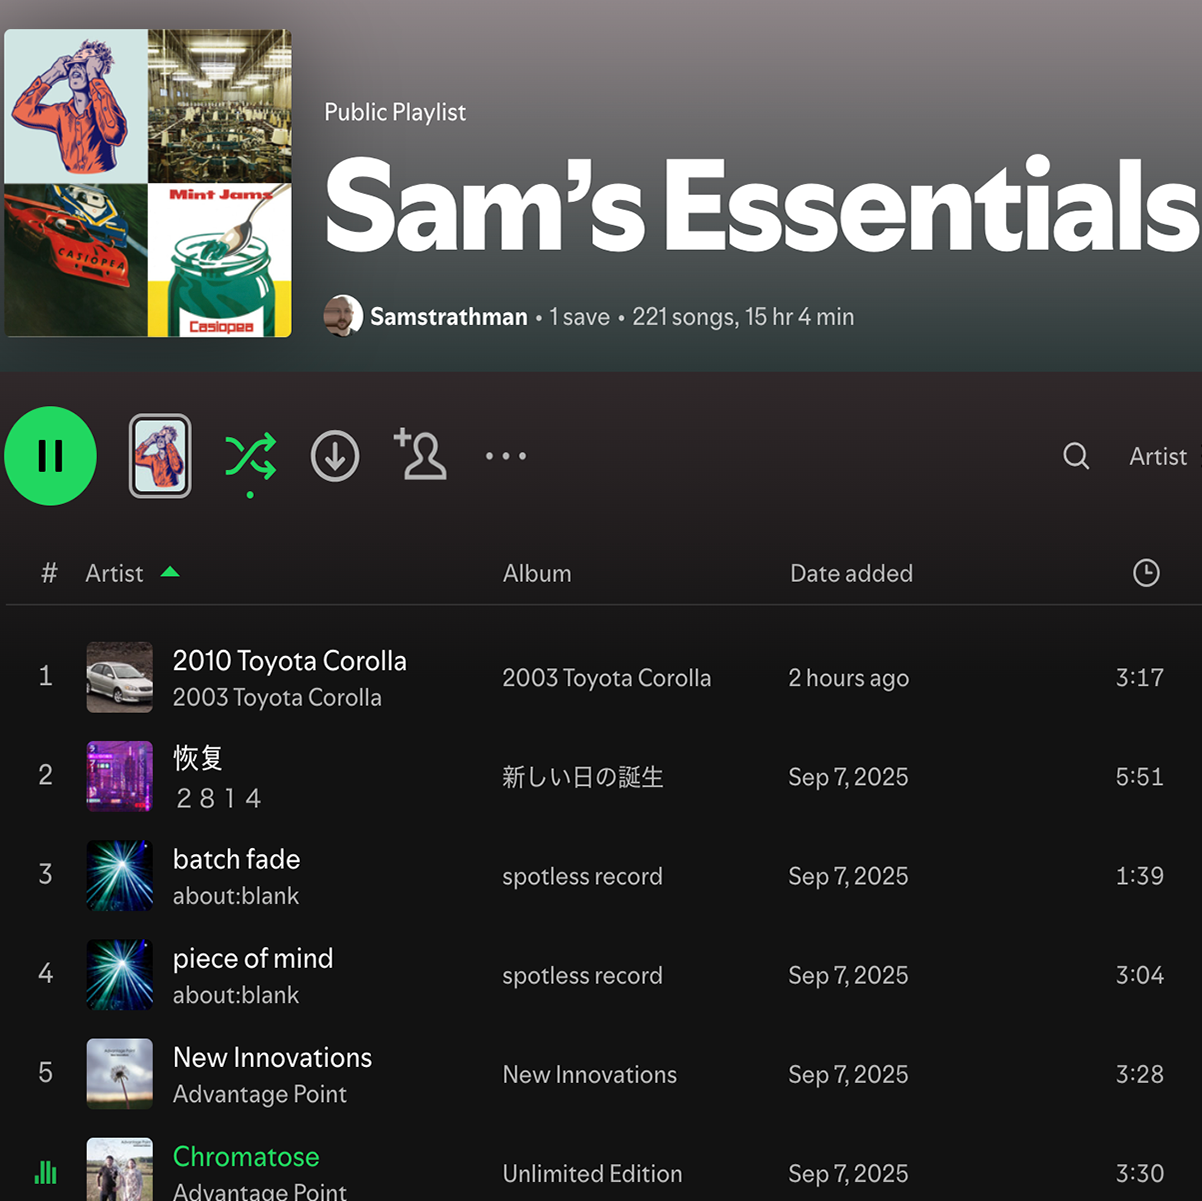Click the Download playlist icon
Image resolution: width=1202 pixels, height=1201 pixels.
pyautogui.click(x=335, y=455)
